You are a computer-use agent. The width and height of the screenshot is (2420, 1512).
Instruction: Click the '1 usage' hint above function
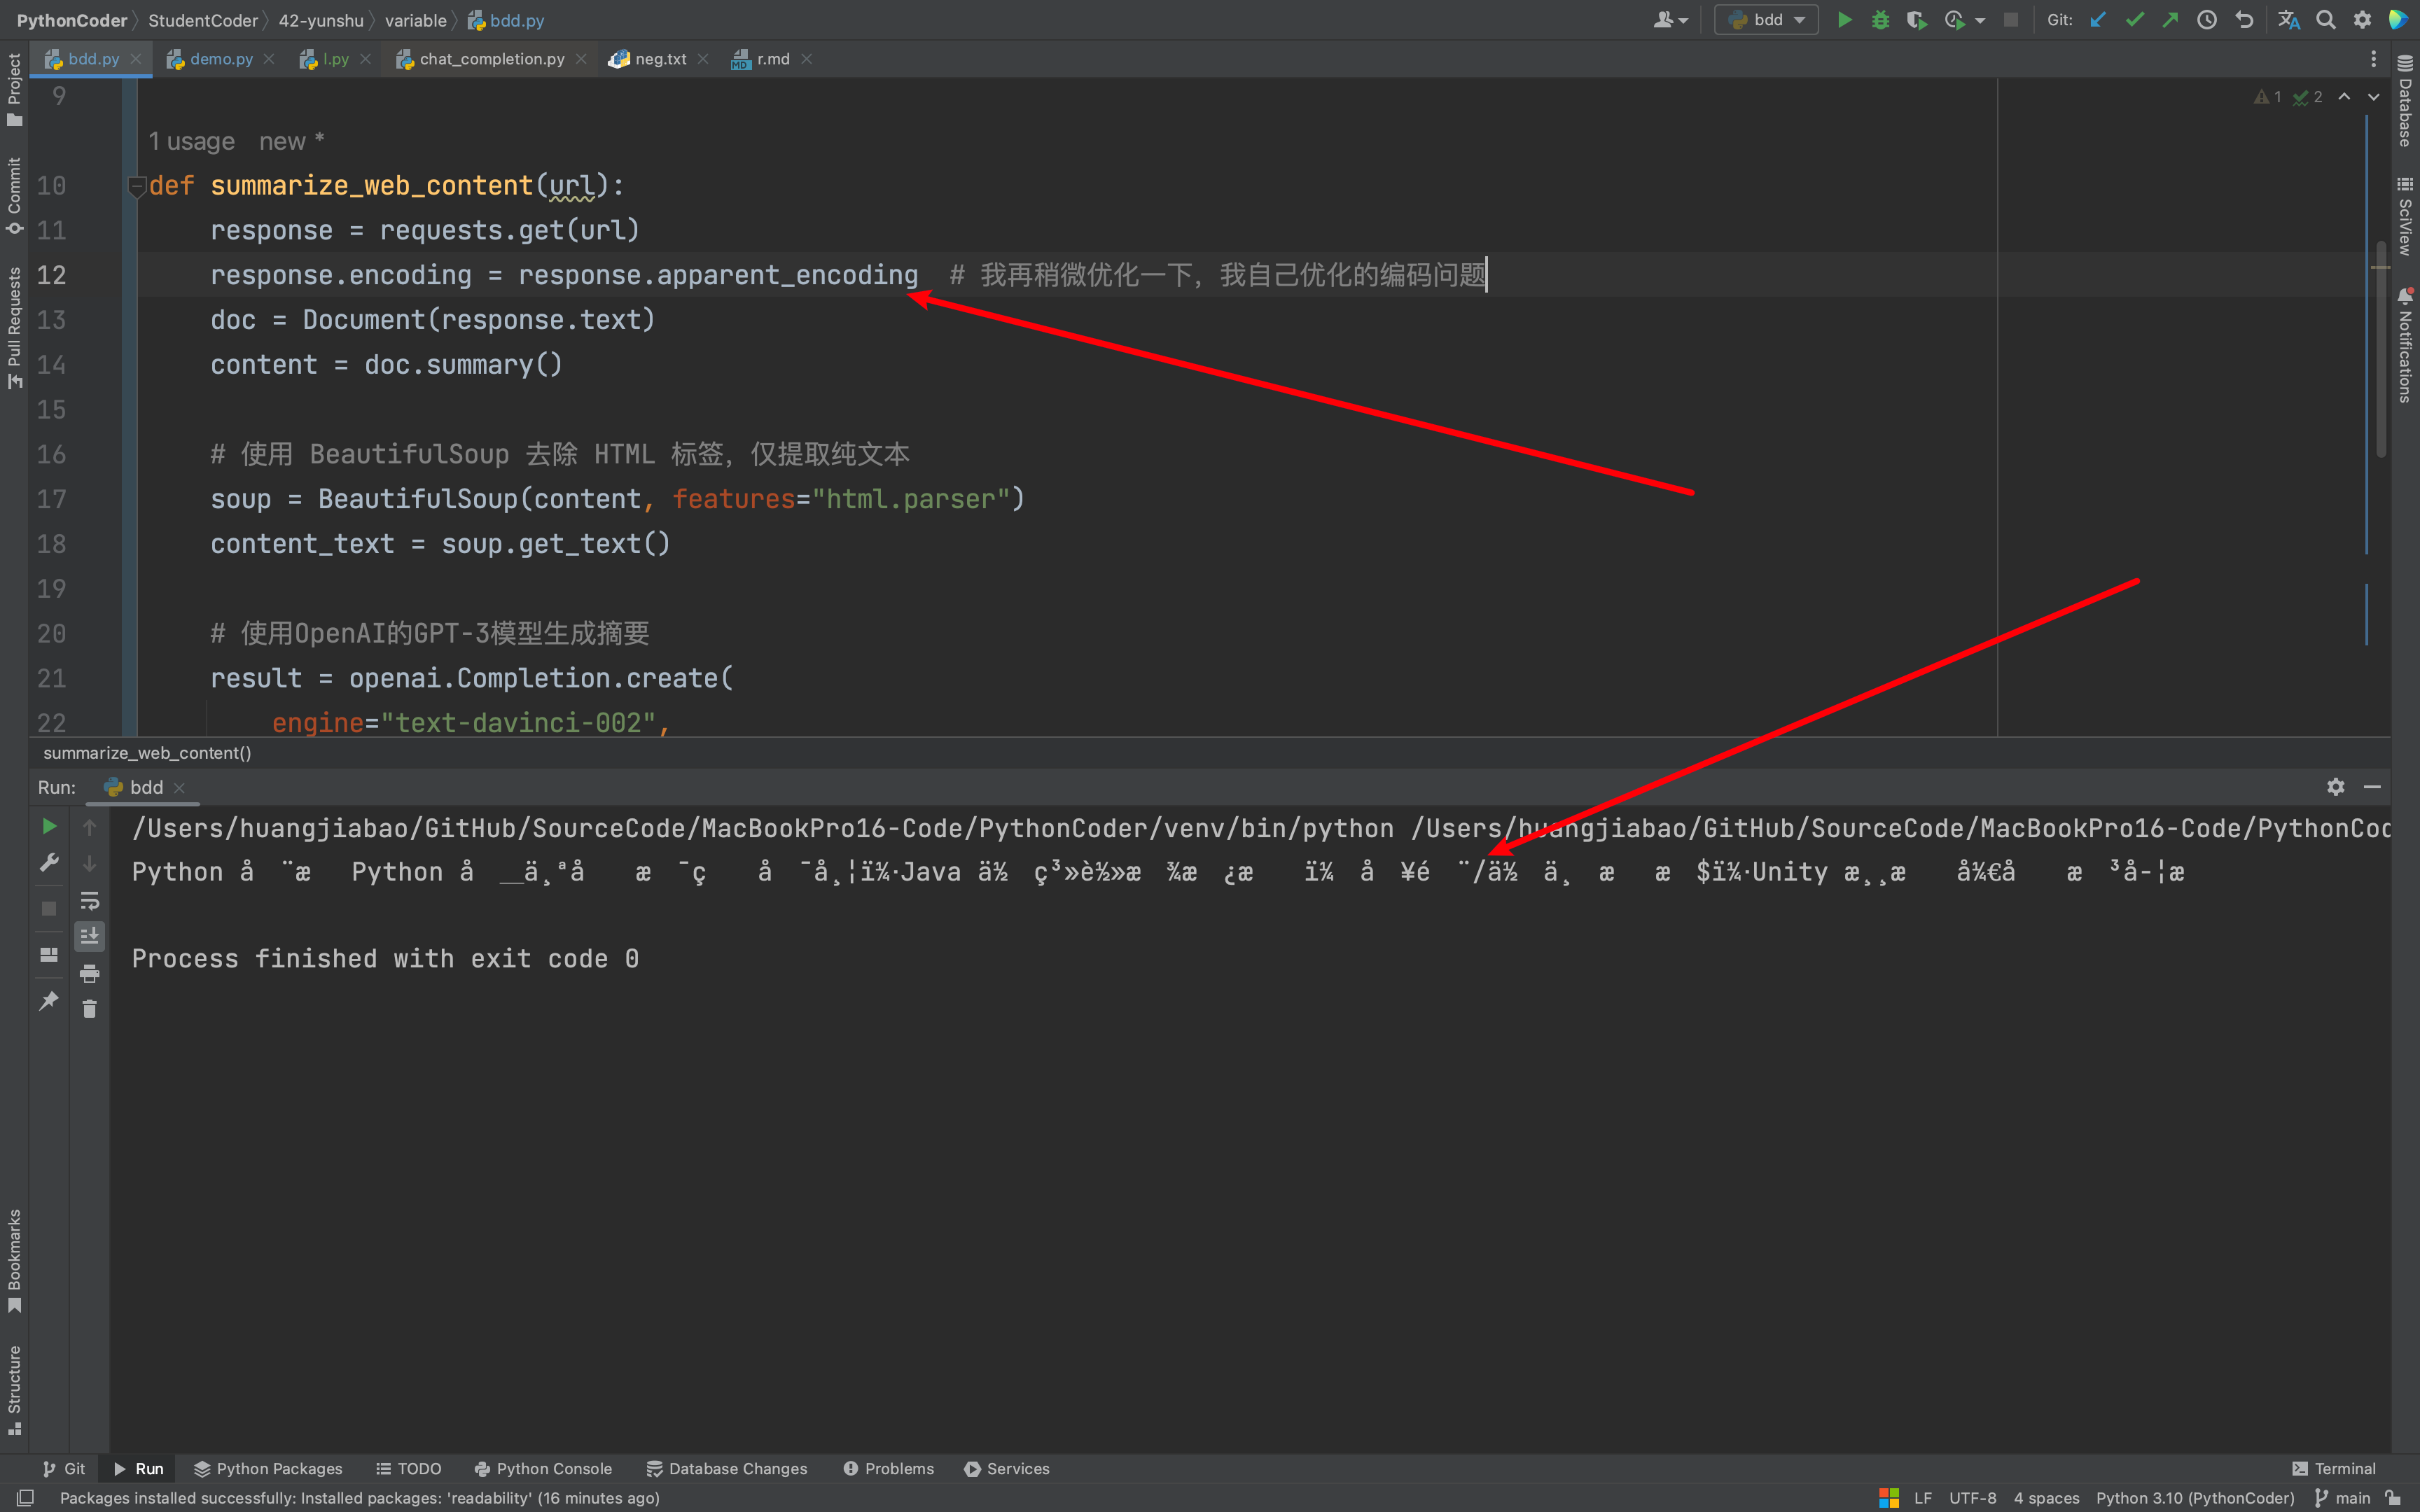click(191, 141)
